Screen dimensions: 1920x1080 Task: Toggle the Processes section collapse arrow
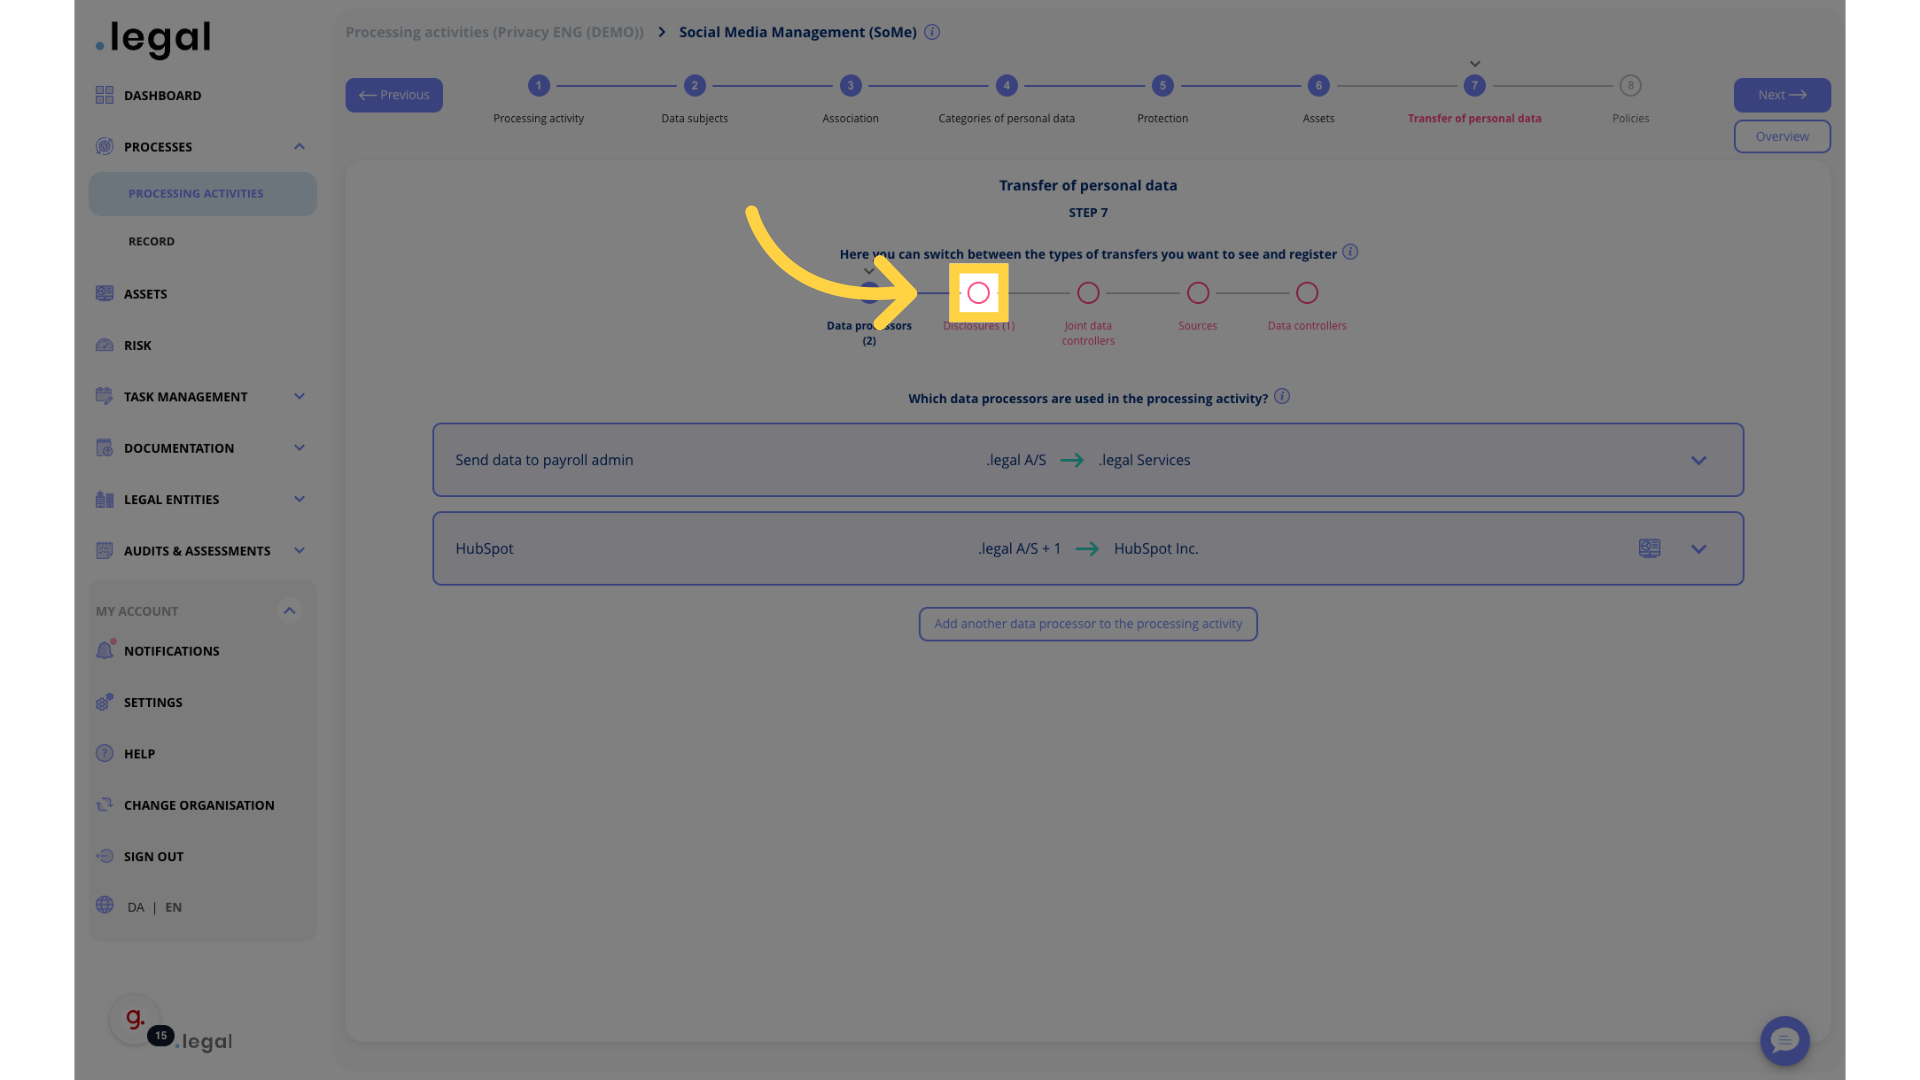click(299, 146)
